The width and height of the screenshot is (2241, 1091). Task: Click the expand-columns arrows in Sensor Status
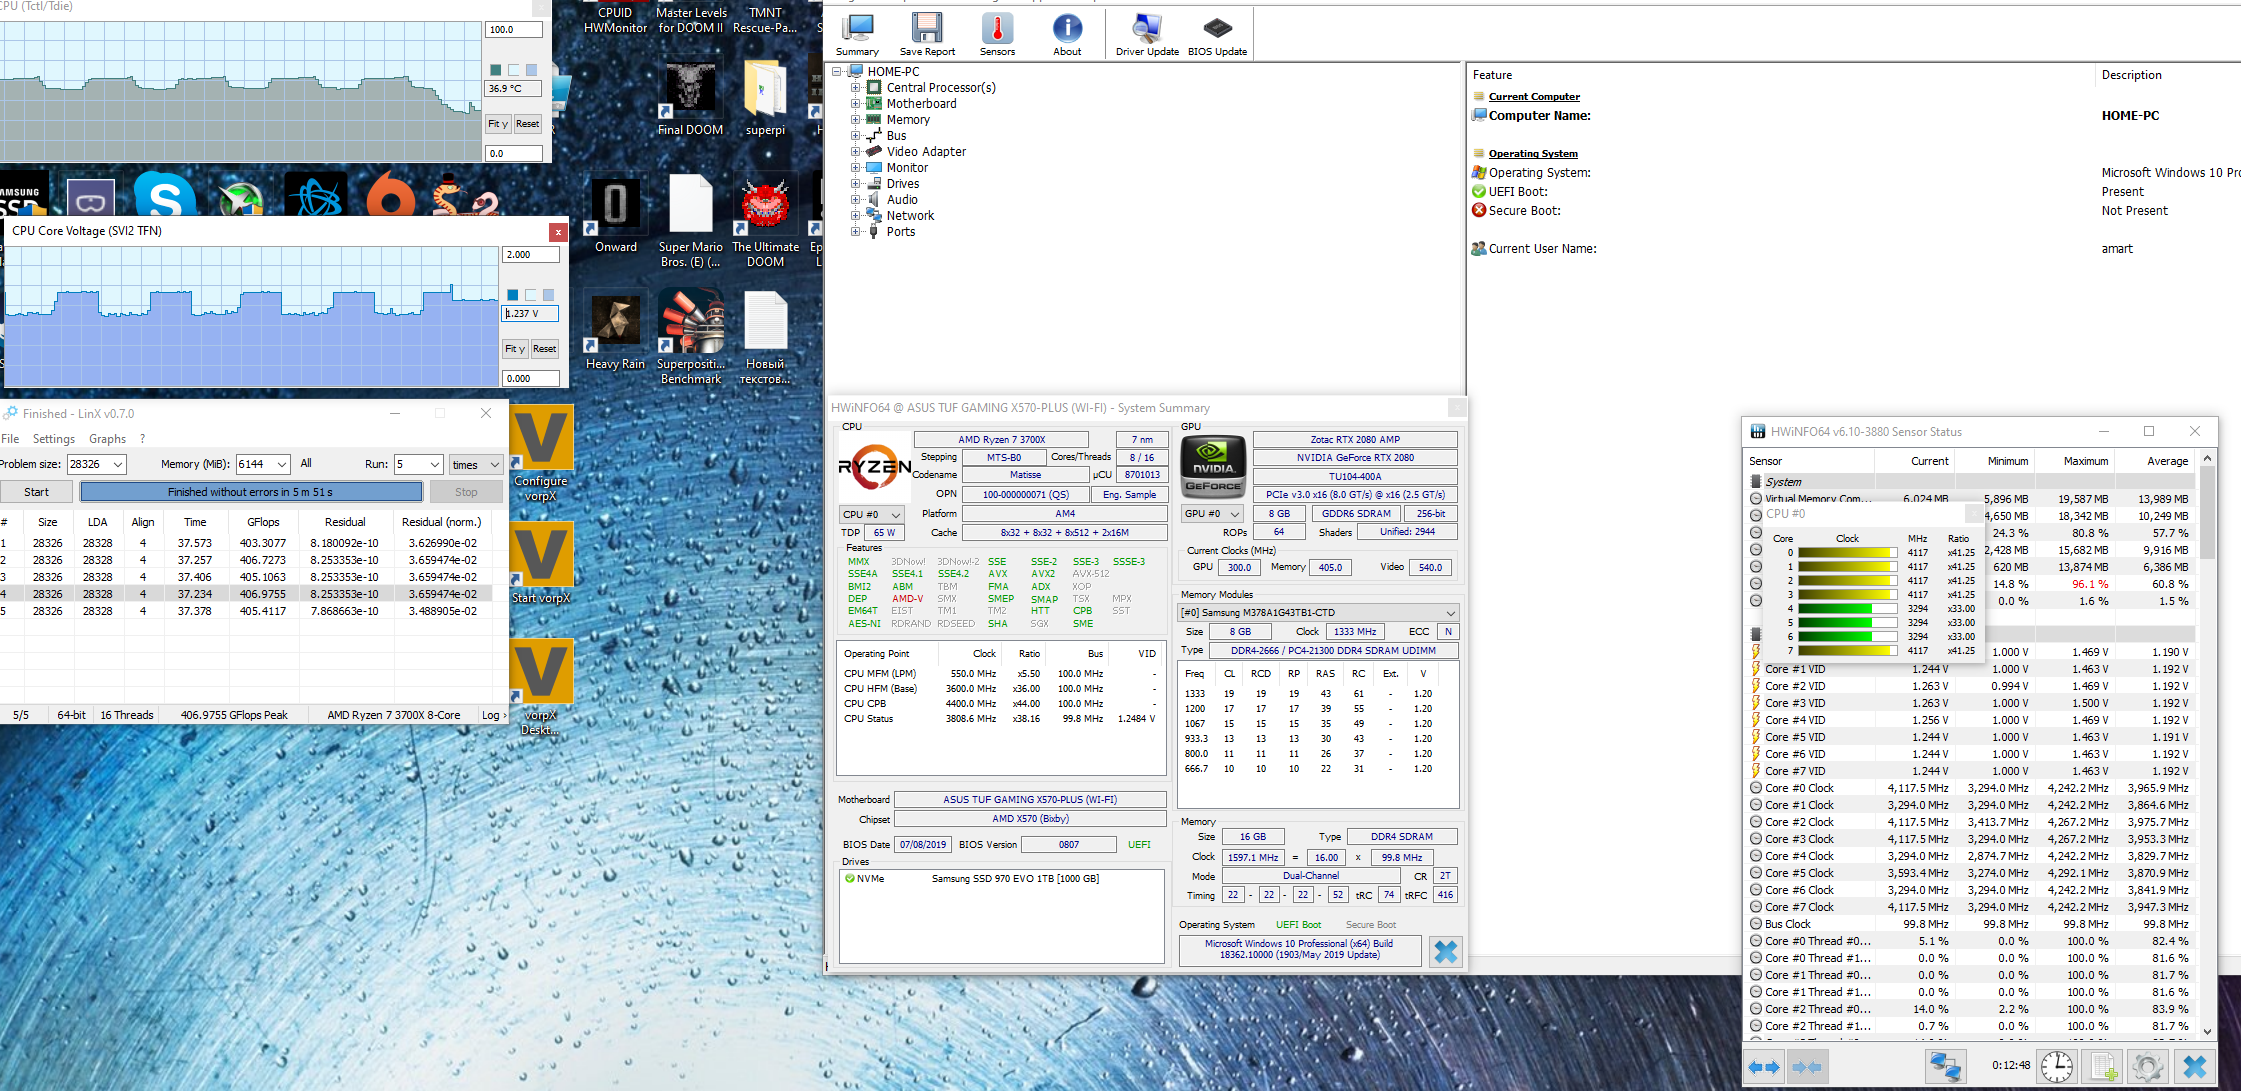1763,1067
